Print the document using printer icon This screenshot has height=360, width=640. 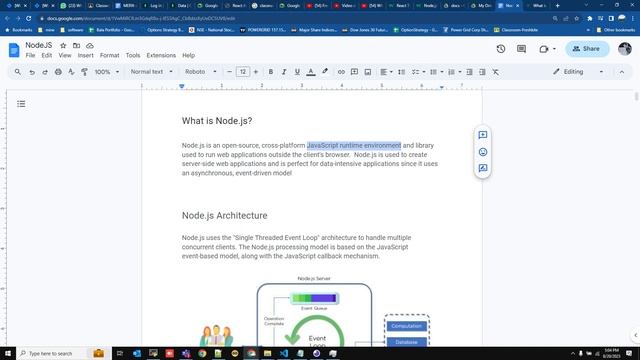pos(58,72)
